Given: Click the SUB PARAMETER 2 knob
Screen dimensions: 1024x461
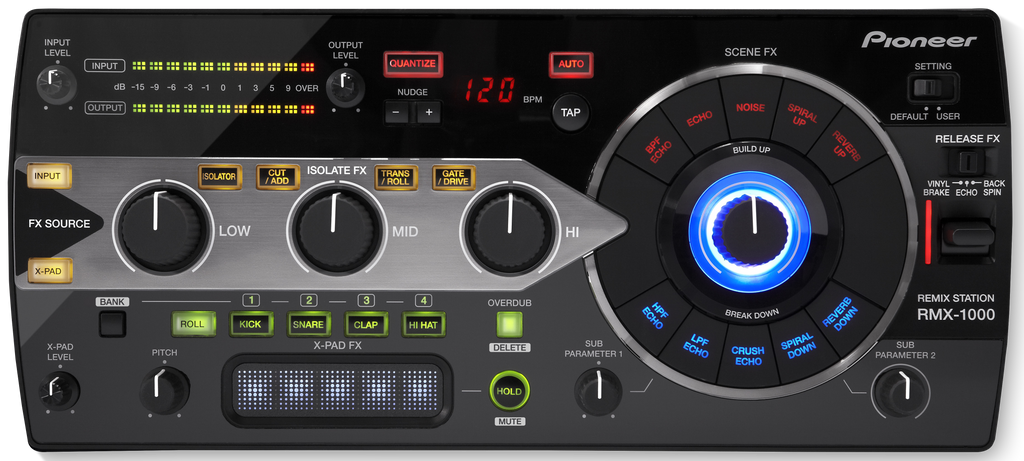Looking at the screenshot, I should 901,390.
